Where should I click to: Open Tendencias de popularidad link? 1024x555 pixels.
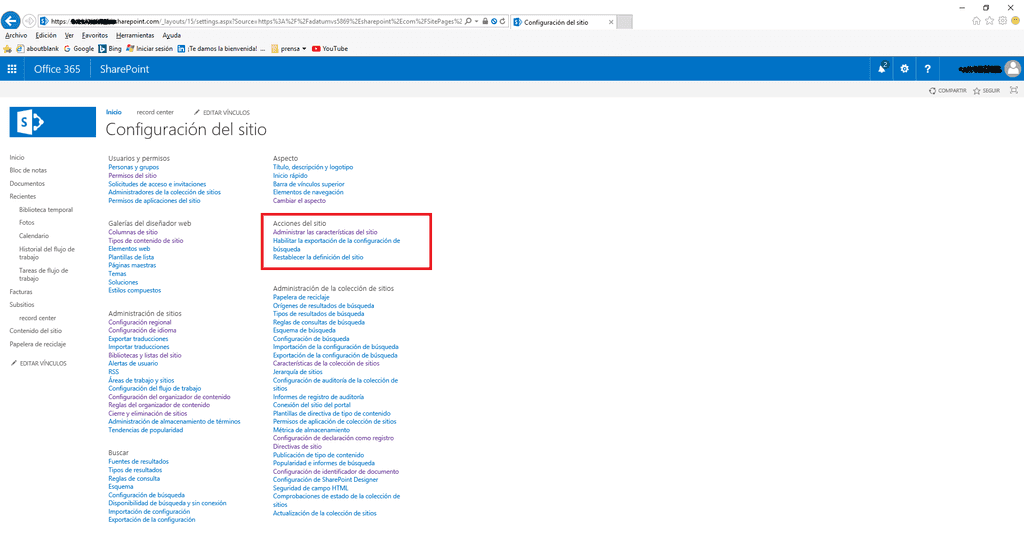[146, 430]
